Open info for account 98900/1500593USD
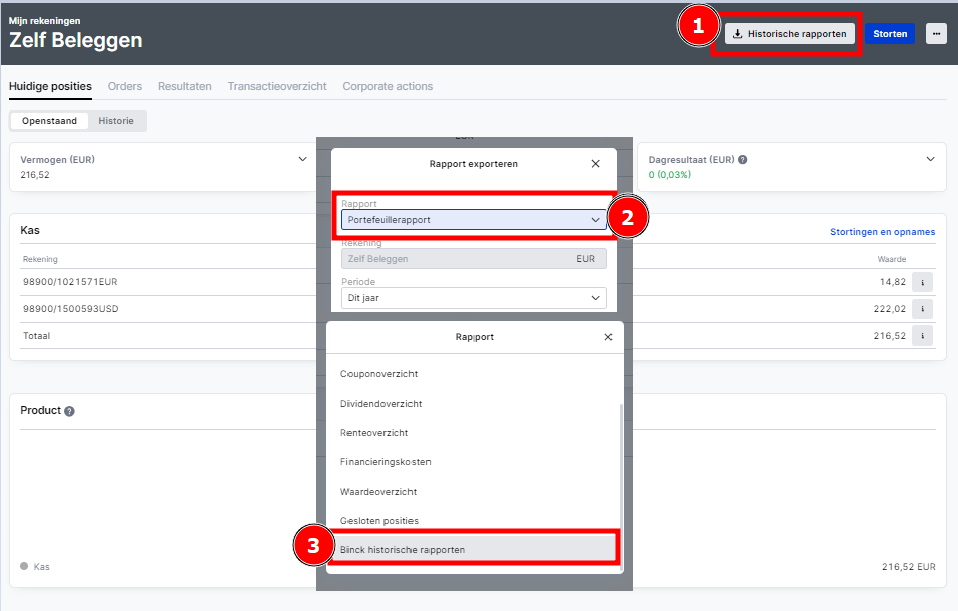 coord(922,309)
